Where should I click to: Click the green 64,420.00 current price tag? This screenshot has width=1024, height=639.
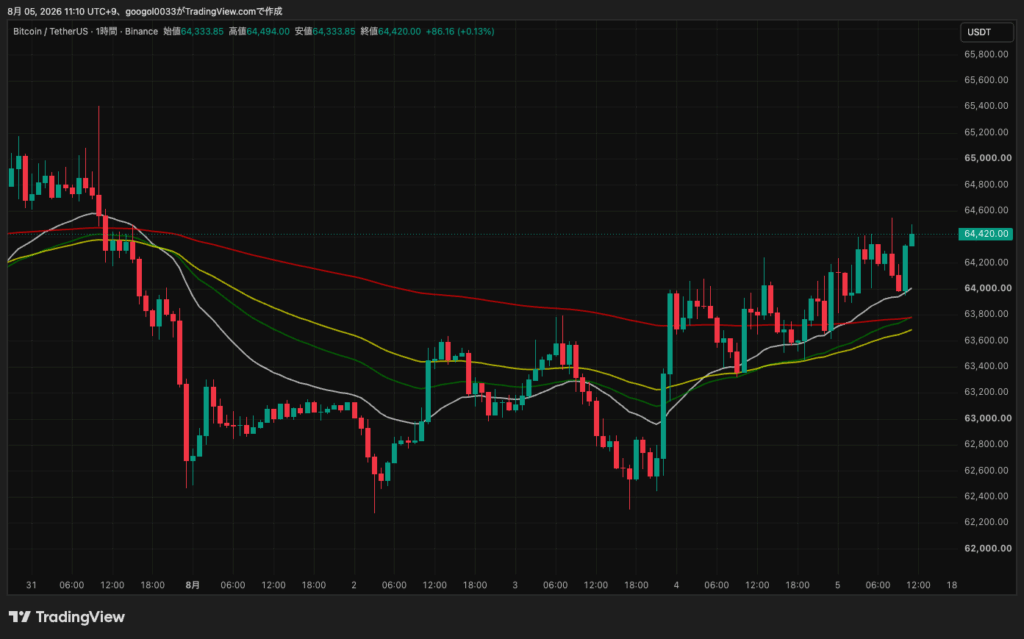tap(985, 234)
